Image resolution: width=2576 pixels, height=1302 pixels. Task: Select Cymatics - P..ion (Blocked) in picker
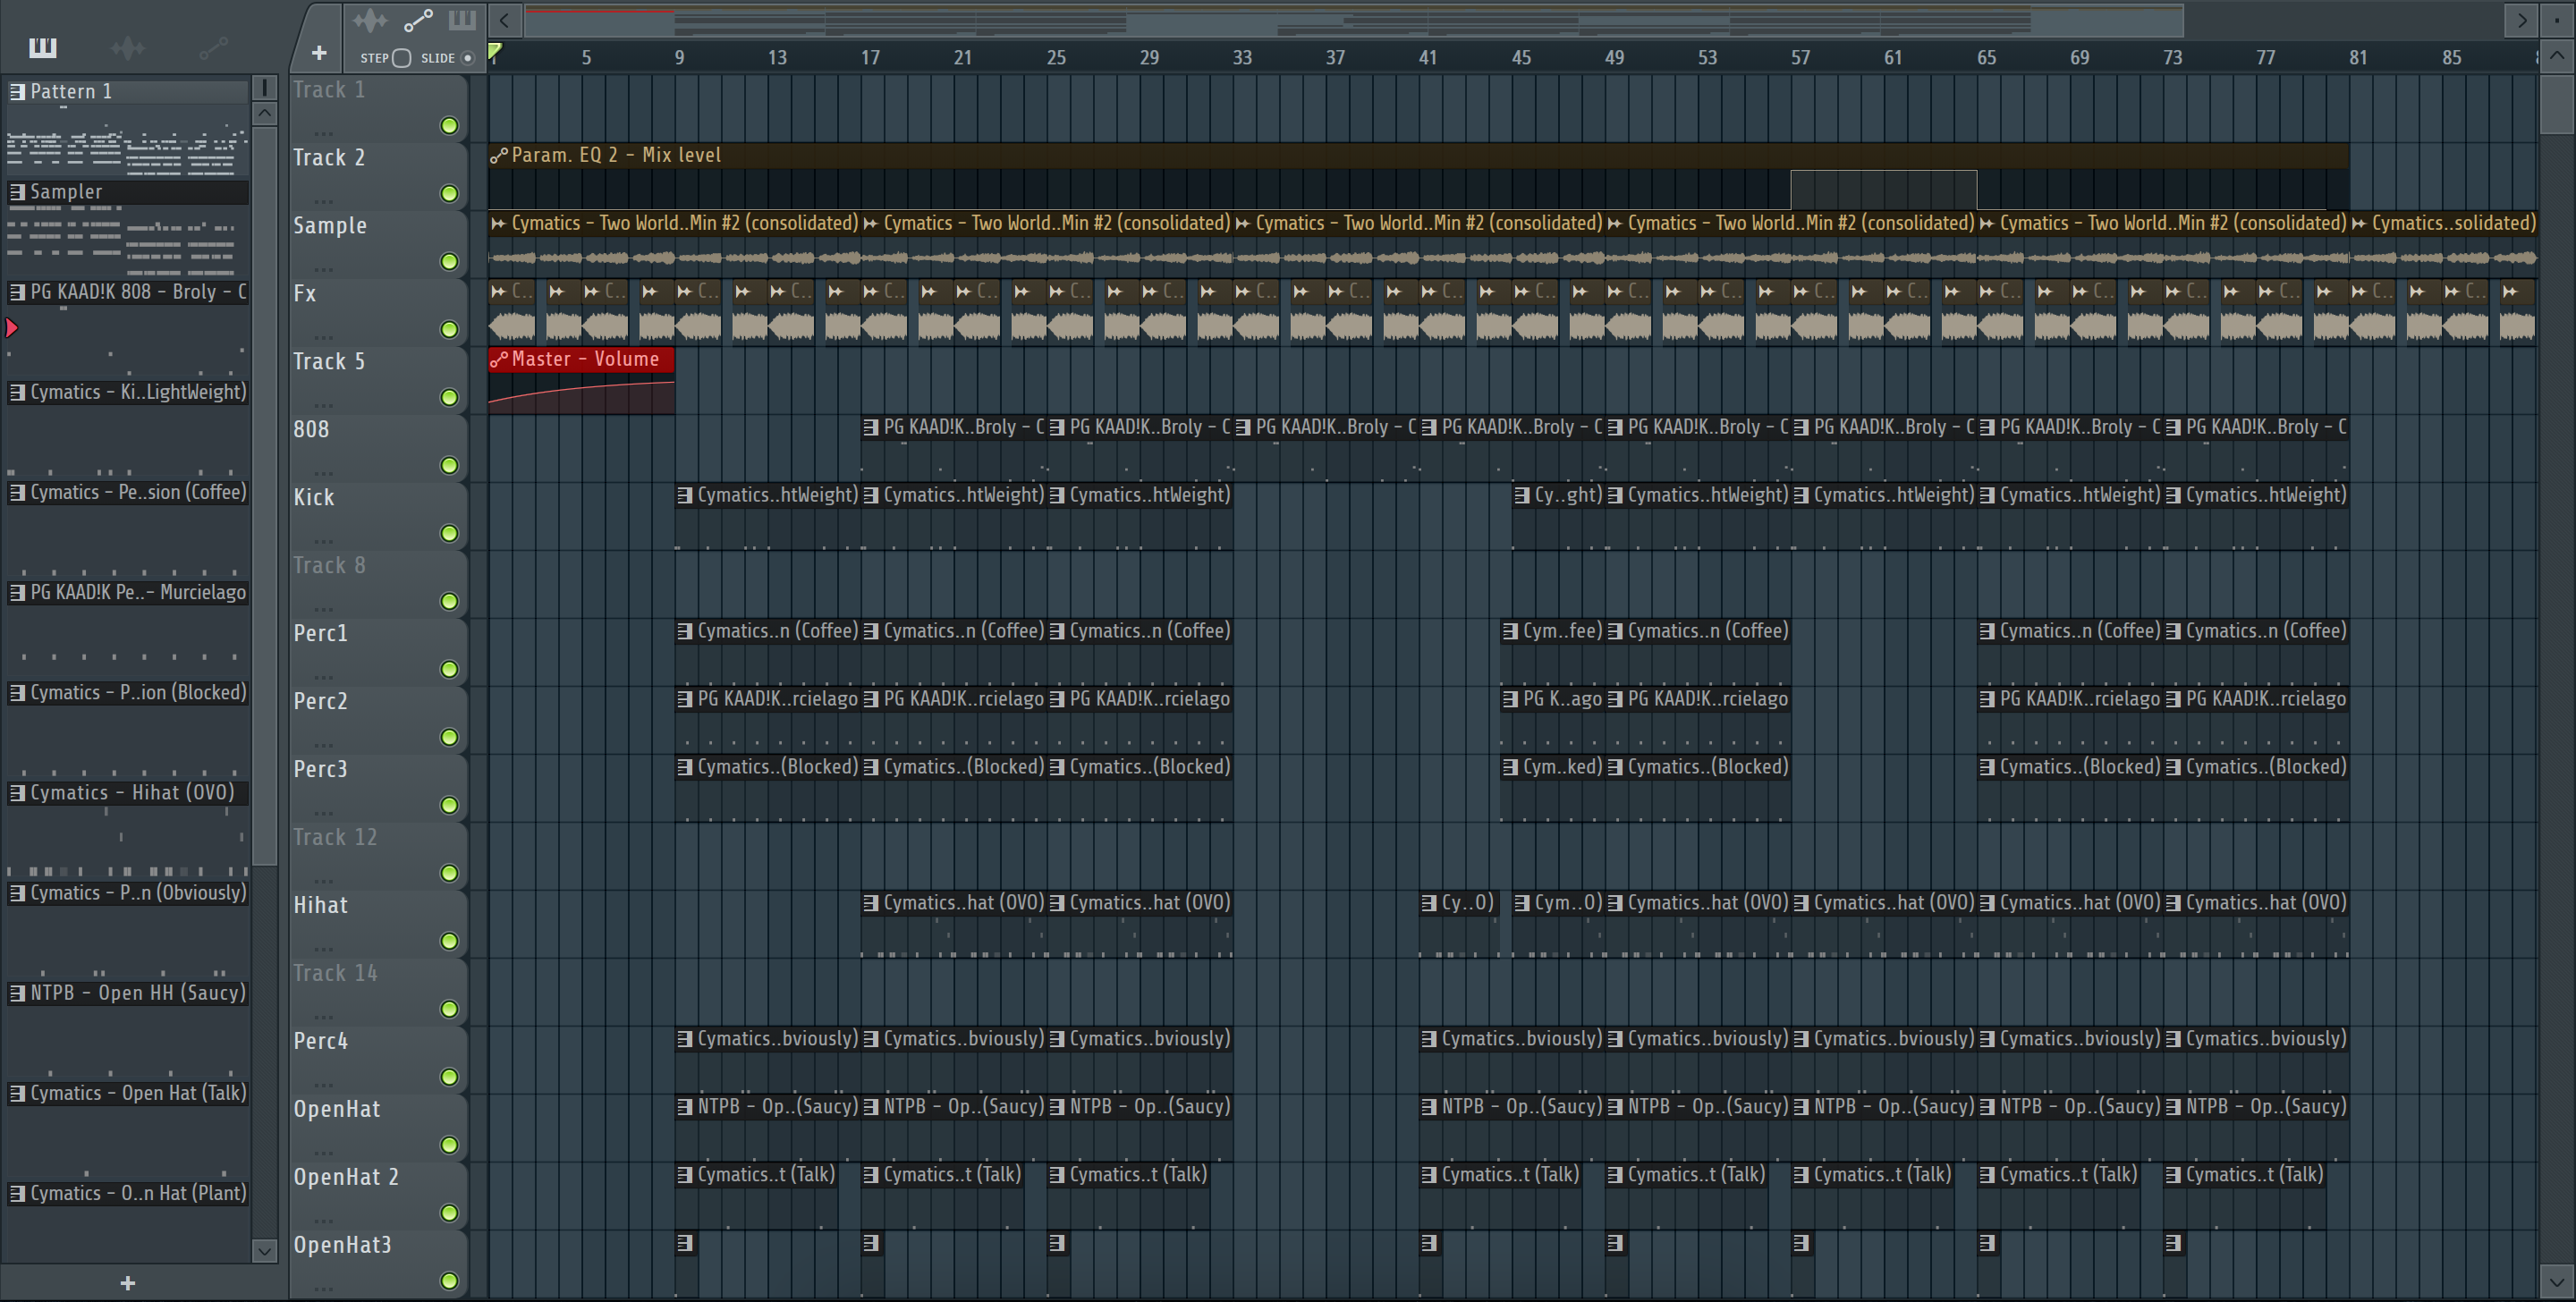[128, 692]
